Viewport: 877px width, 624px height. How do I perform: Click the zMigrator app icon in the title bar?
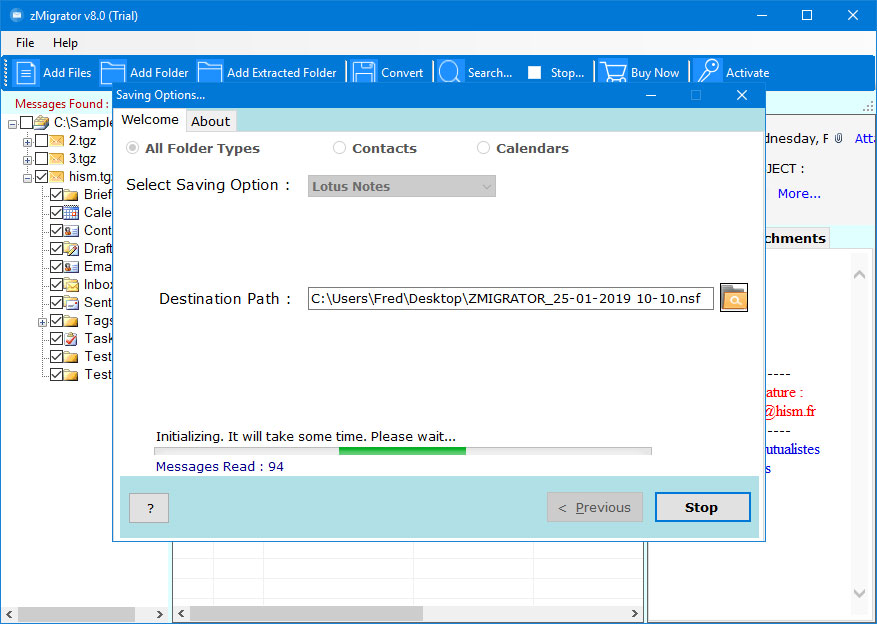16,15
